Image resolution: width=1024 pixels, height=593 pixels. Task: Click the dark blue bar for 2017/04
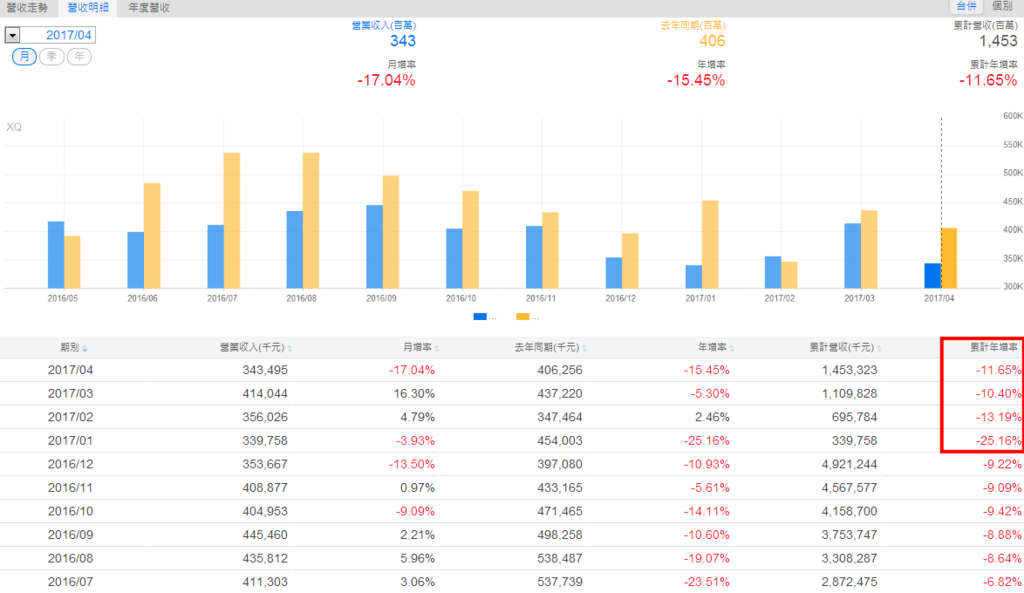coord(933,276)
